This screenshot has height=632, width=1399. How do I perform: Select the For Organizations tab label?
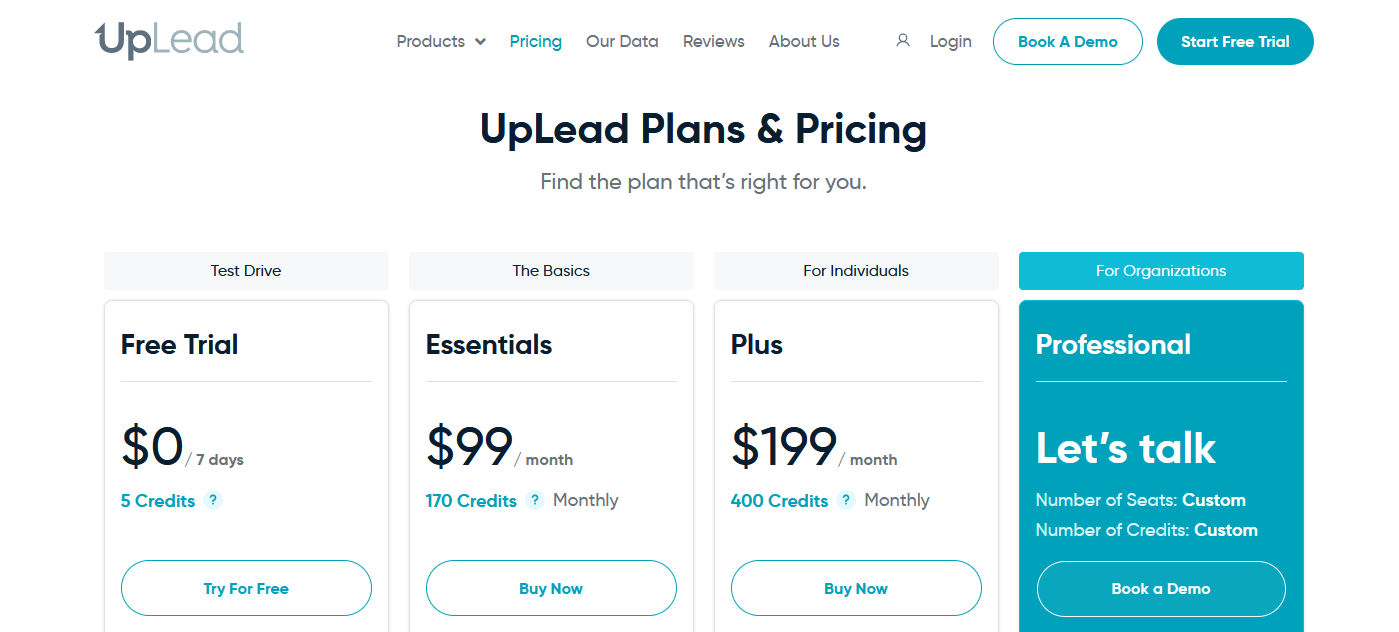click(x=1161, y=271)
